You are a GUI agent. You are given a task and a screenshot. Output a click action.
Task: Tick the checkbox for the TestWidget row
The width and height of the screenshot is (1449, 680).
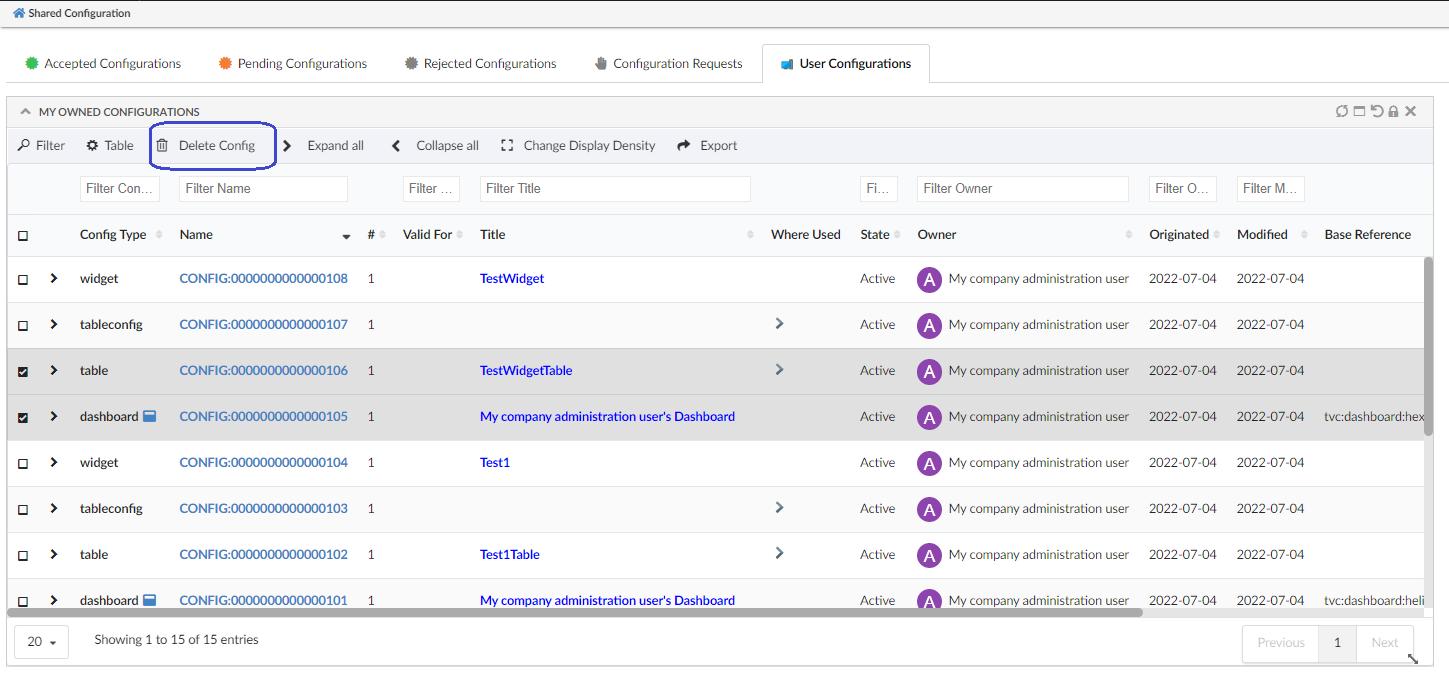coord(23,280)
